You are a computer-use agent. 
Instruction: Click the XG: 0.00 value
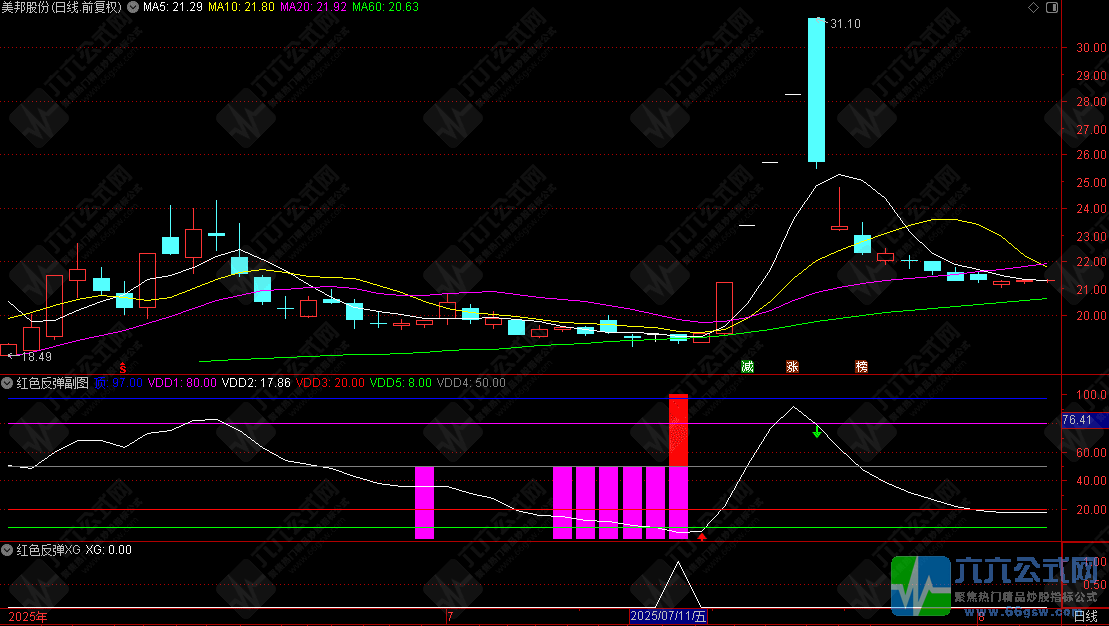click(108, 550)
